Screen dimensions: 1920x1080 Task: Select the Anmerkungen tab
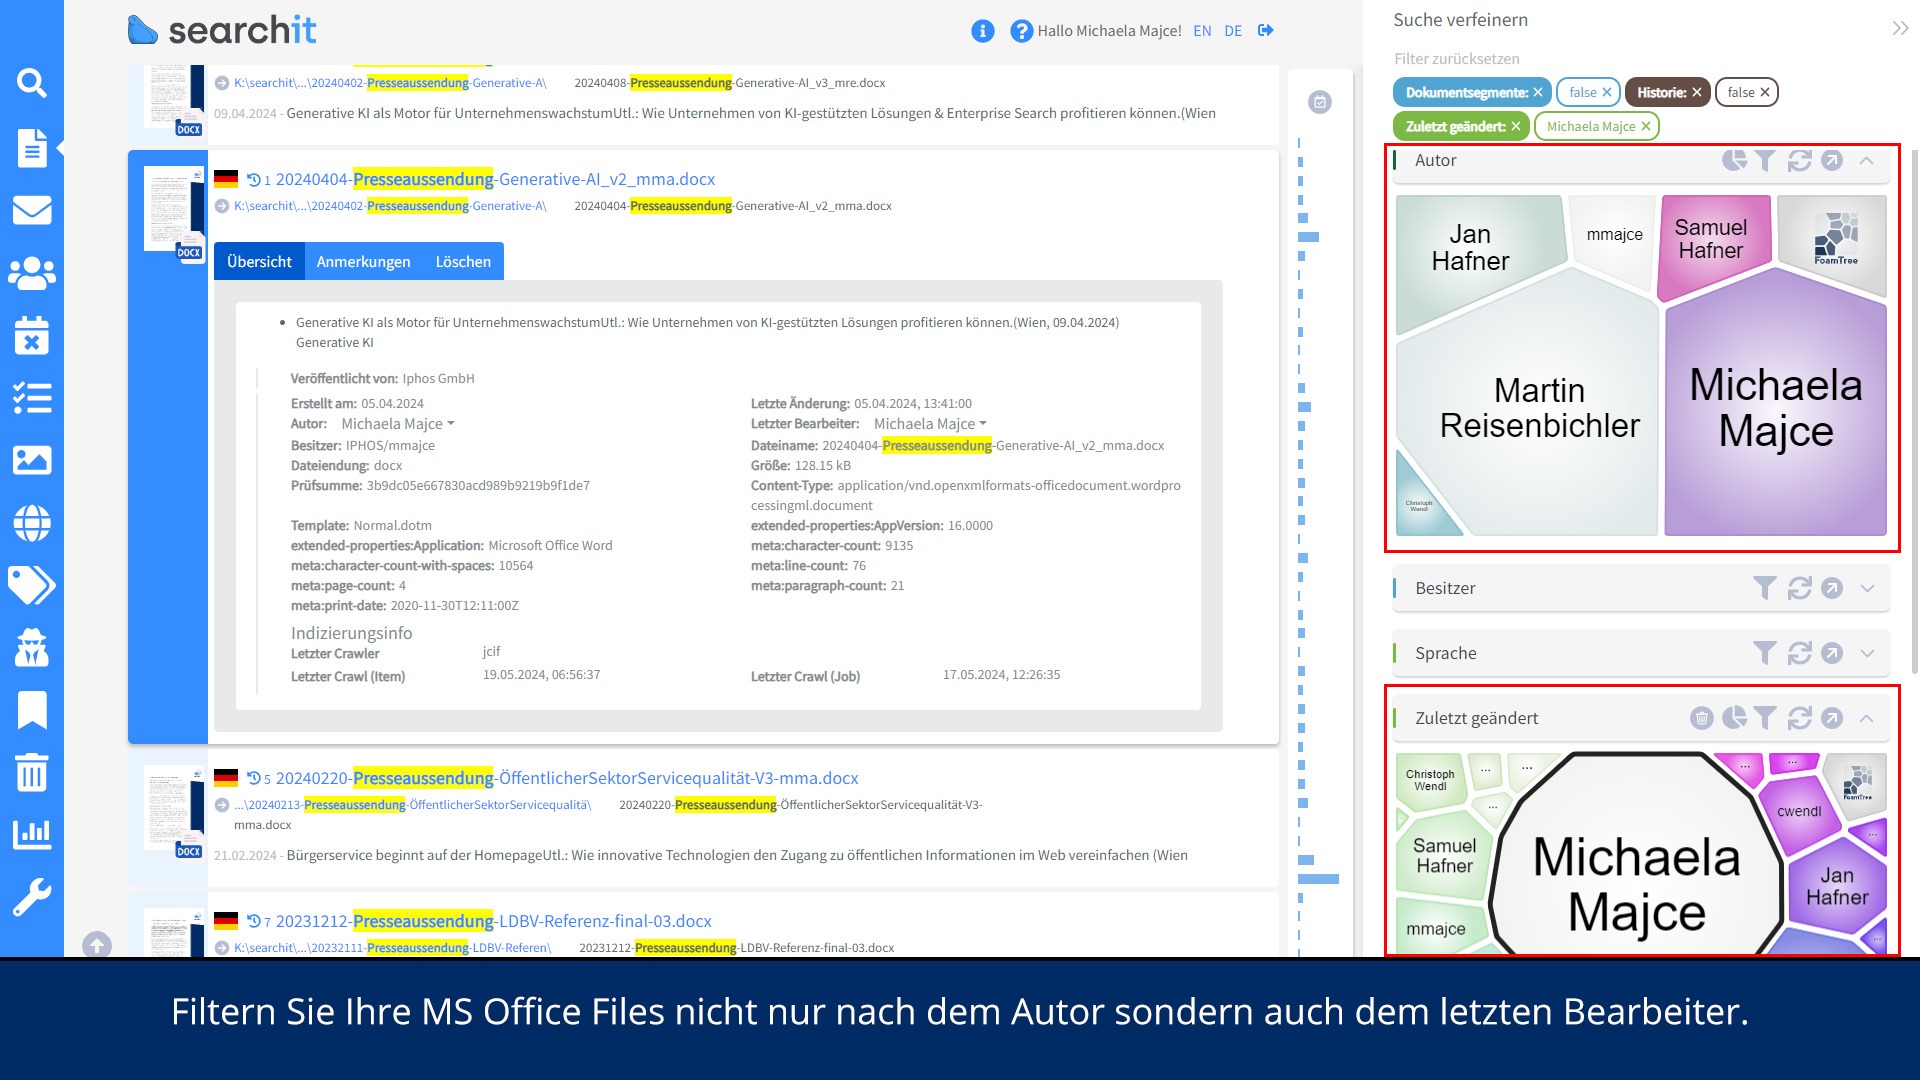(x=363, y=261)
